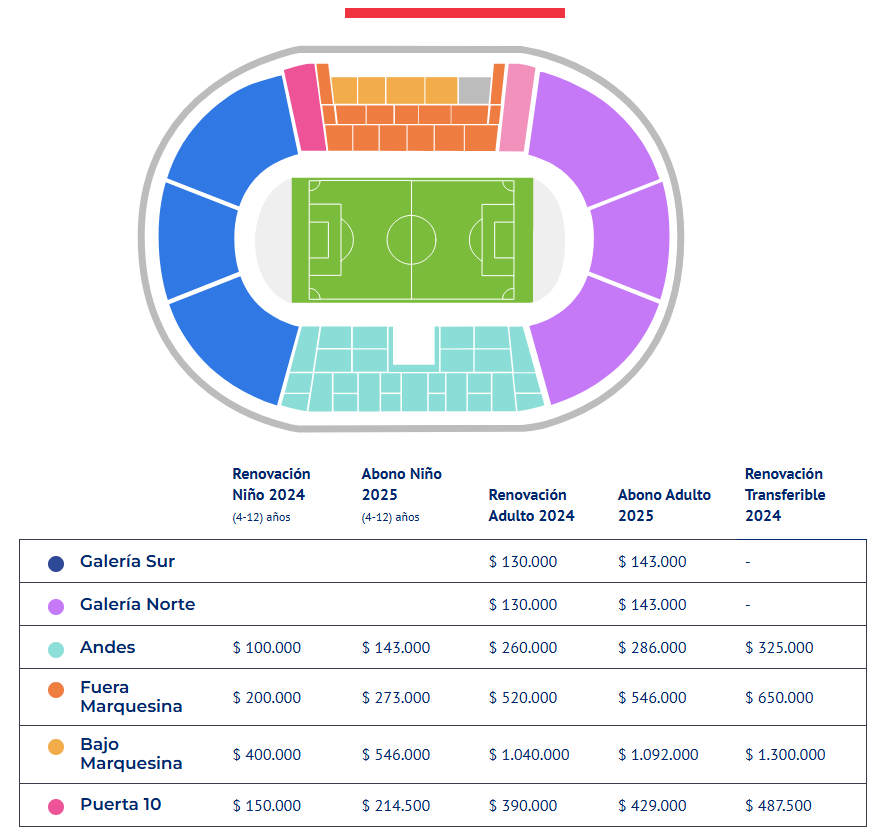
Task: Click the $ 1.300.000 price cell
Action: click(785, 755)
